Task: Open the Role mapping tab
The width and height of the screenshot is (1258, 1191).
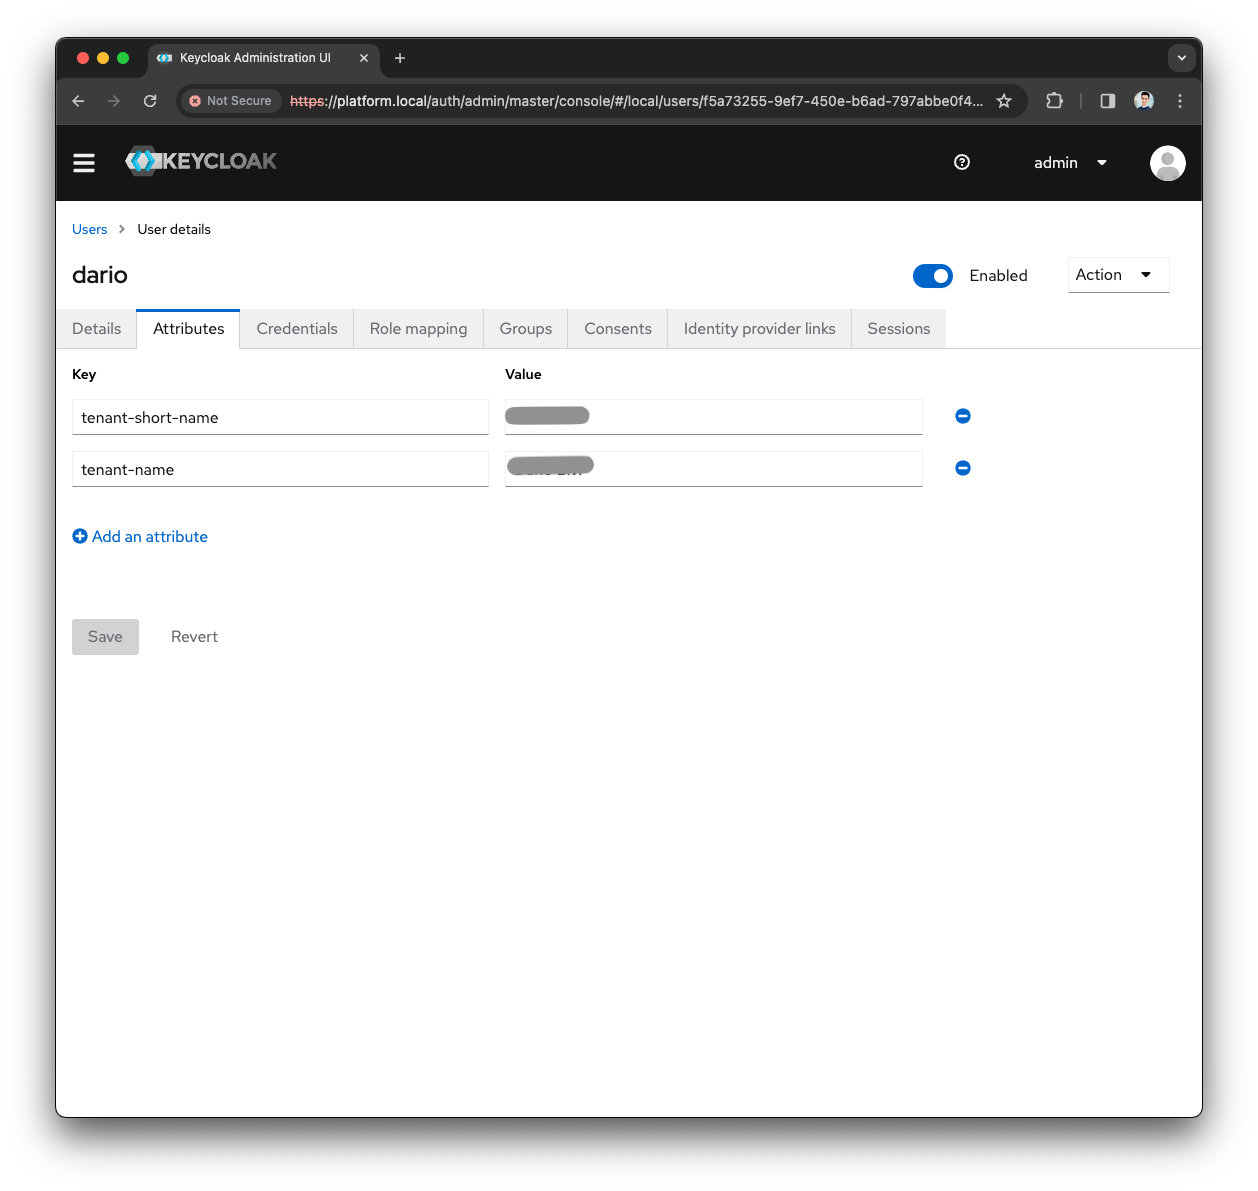Action: (418, 328)
